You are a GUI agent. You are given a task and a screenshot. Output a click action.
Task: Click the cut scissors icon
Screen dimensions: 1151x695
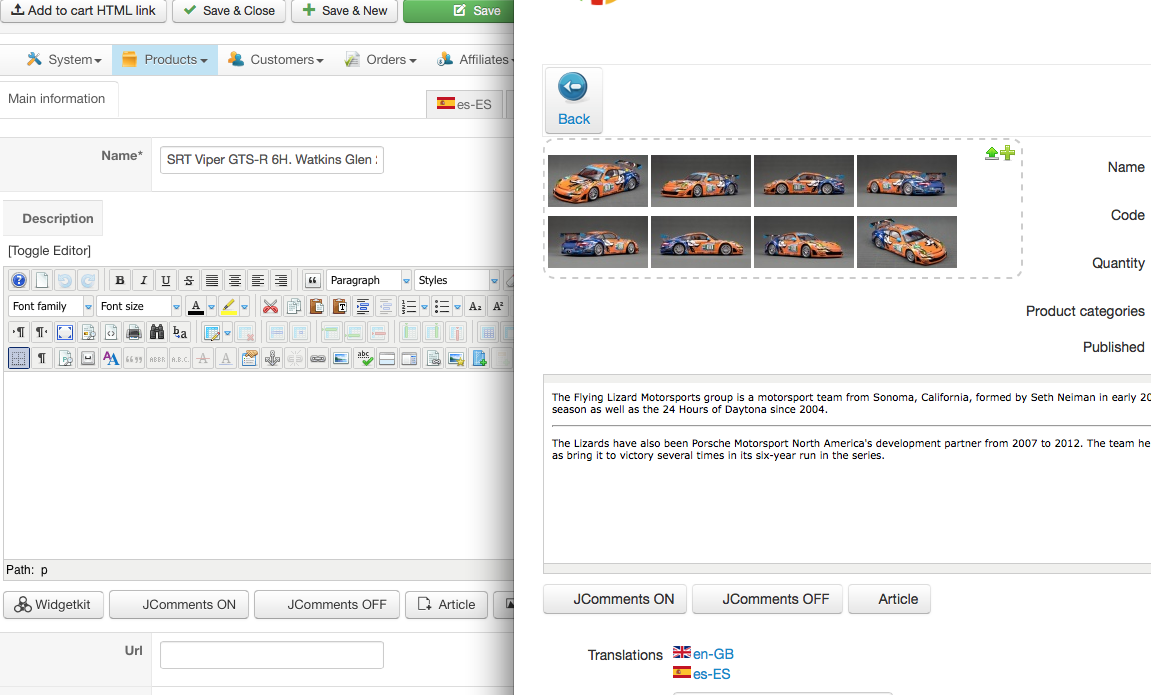click(270, 306)
